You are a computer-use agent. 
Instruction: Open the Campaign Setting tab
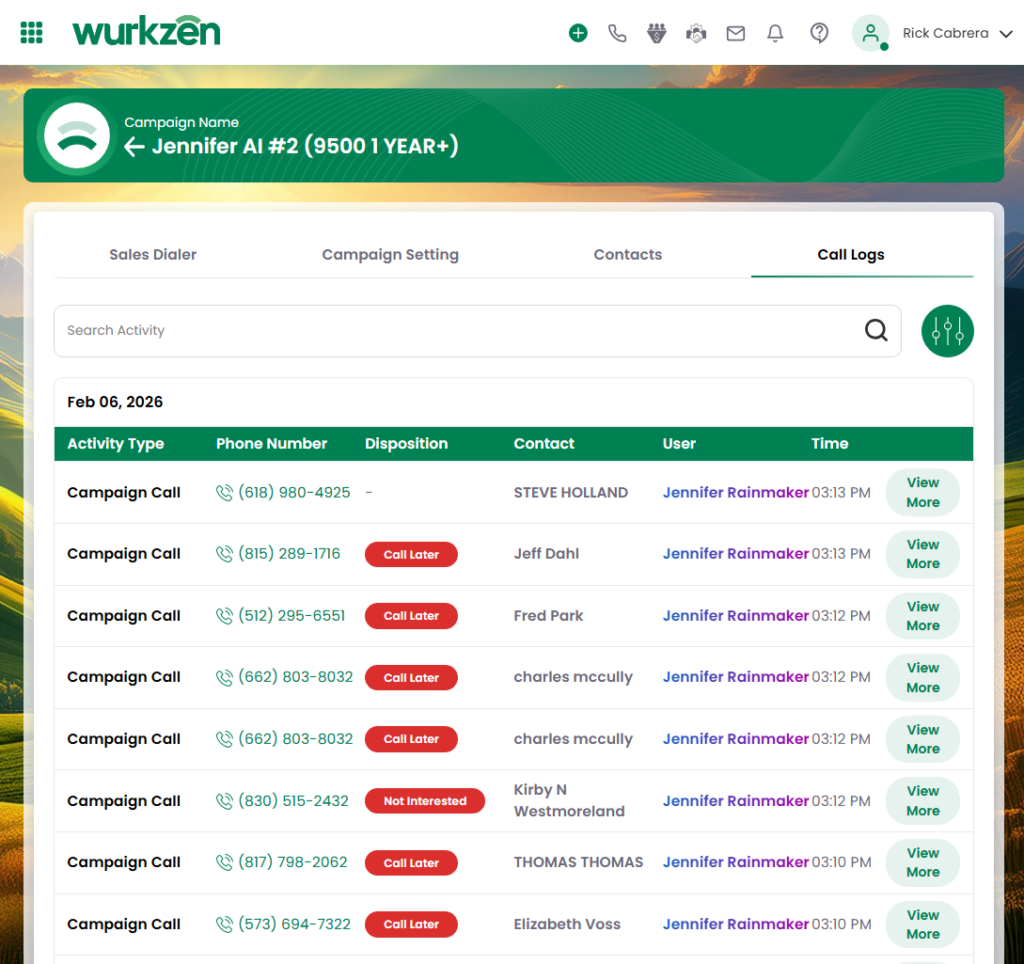(390, 255)
